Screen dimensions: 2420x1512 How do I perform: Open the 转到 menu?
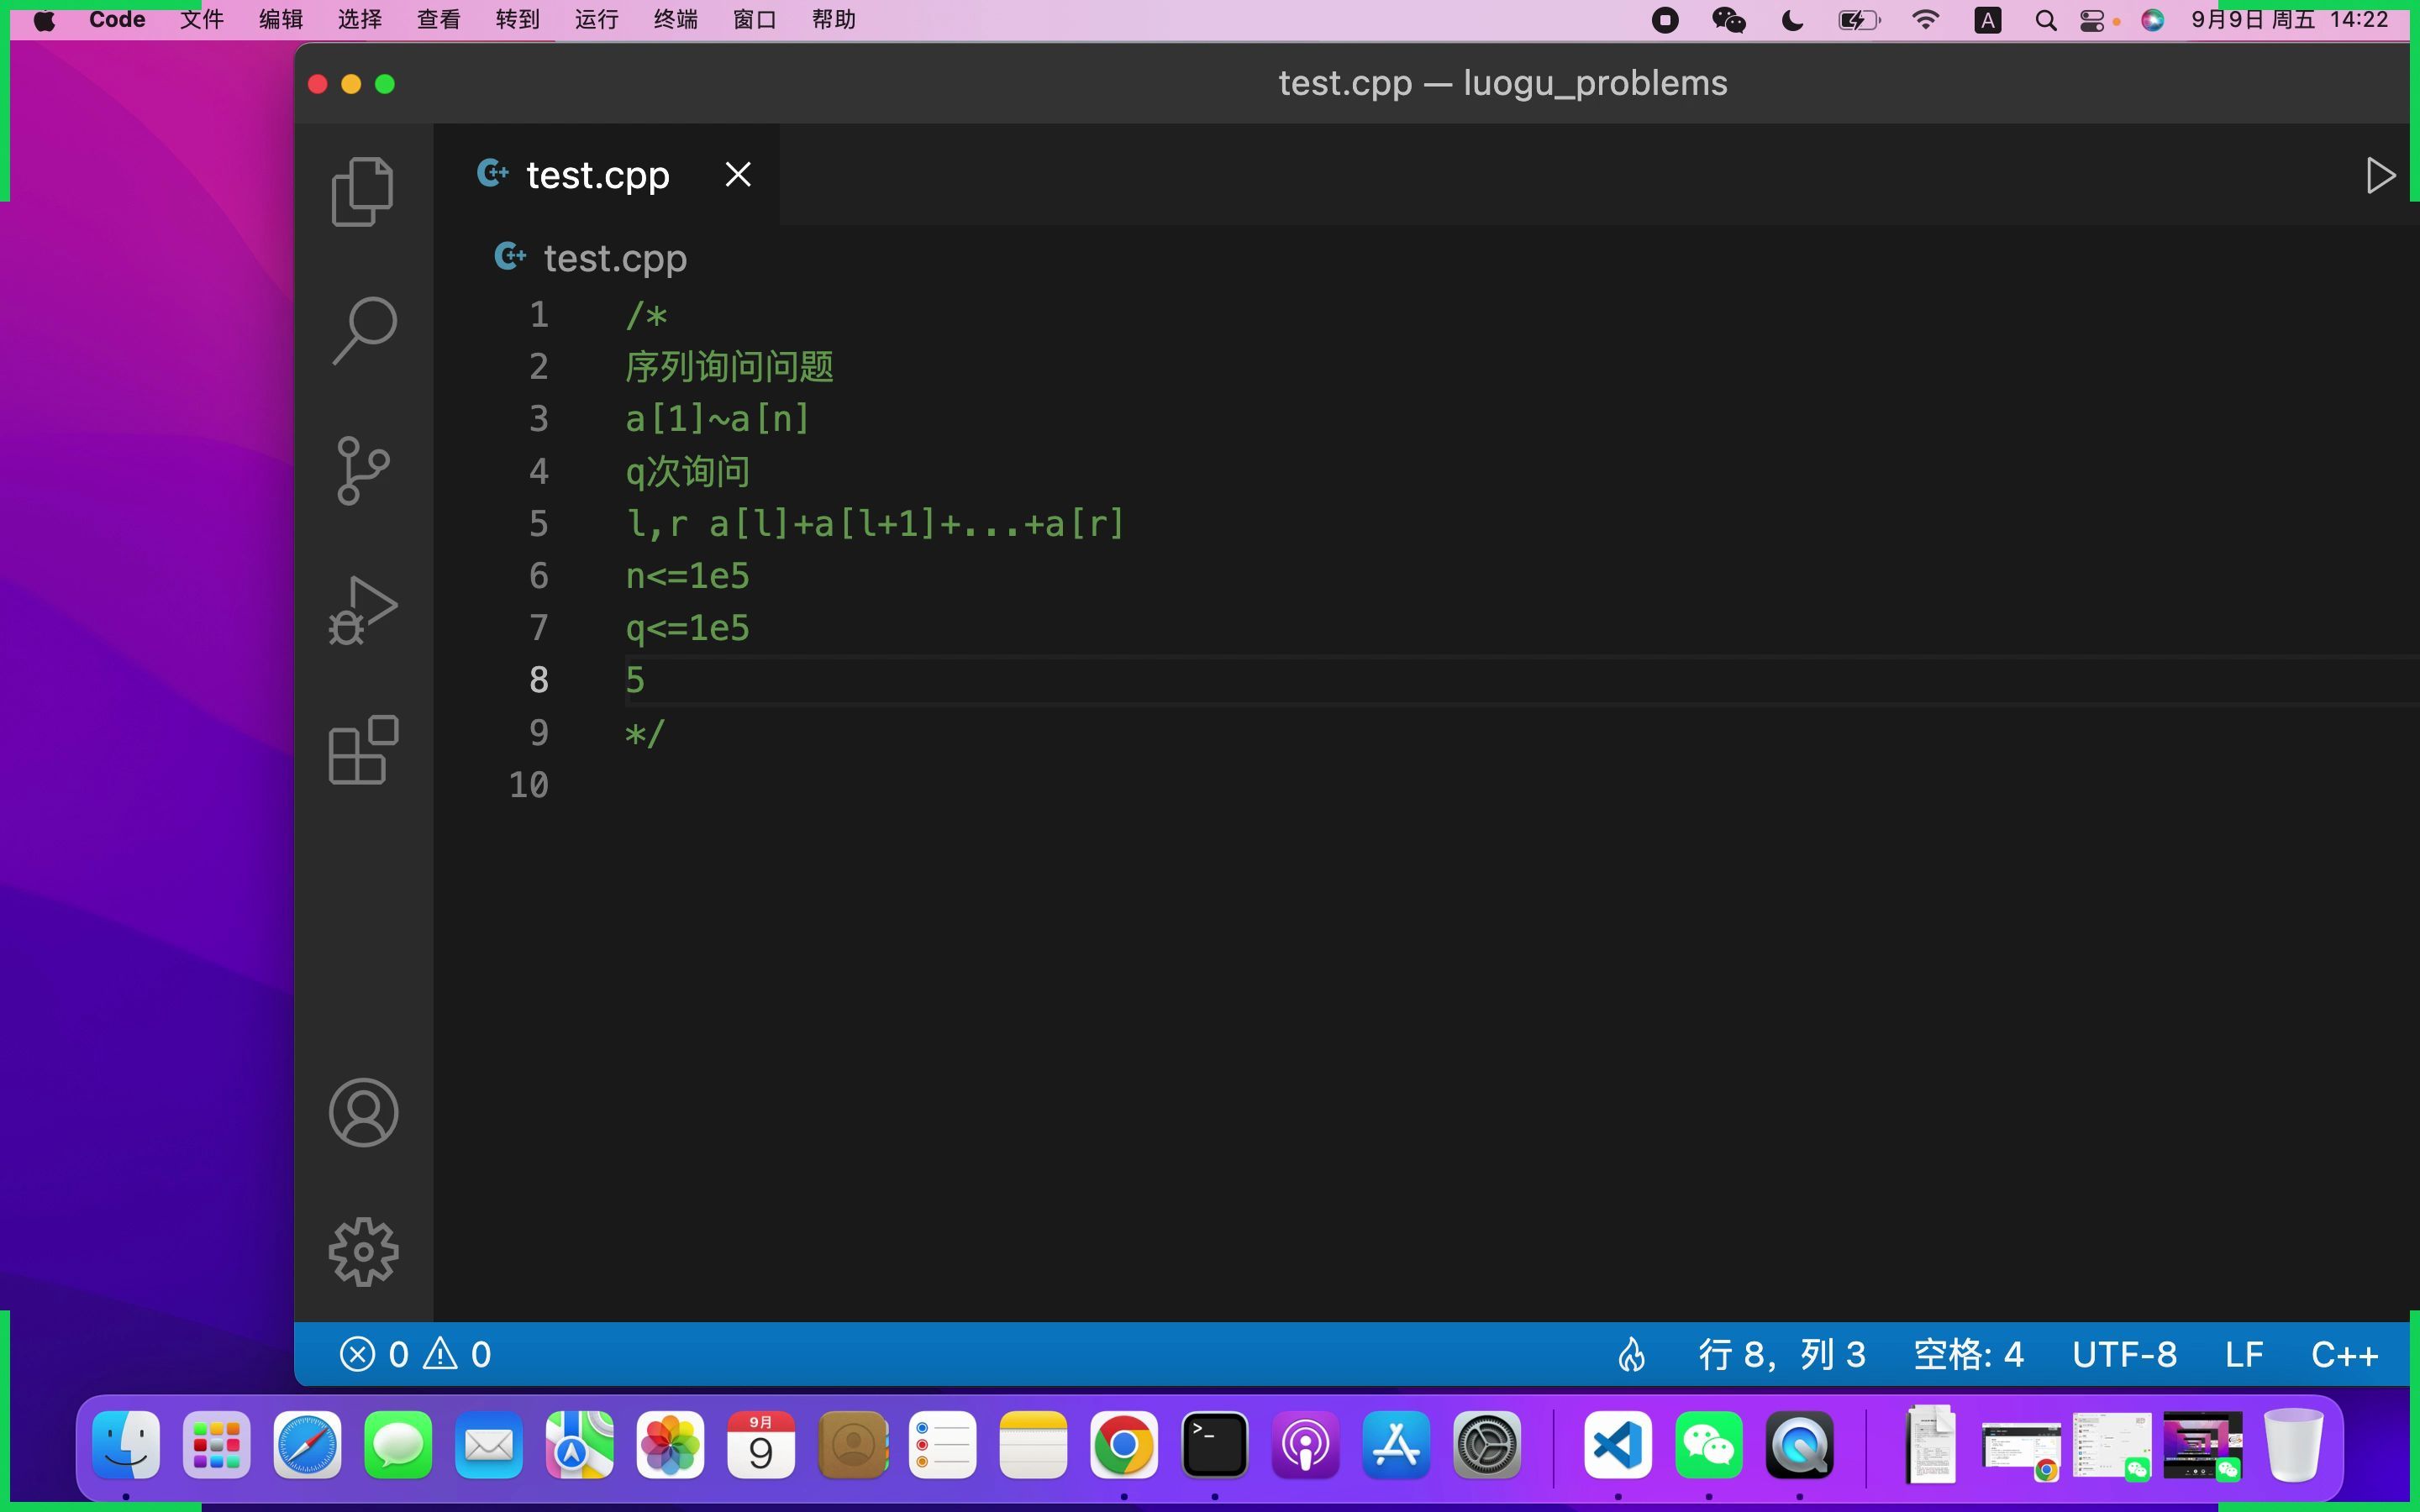click(x=517, y=20)
